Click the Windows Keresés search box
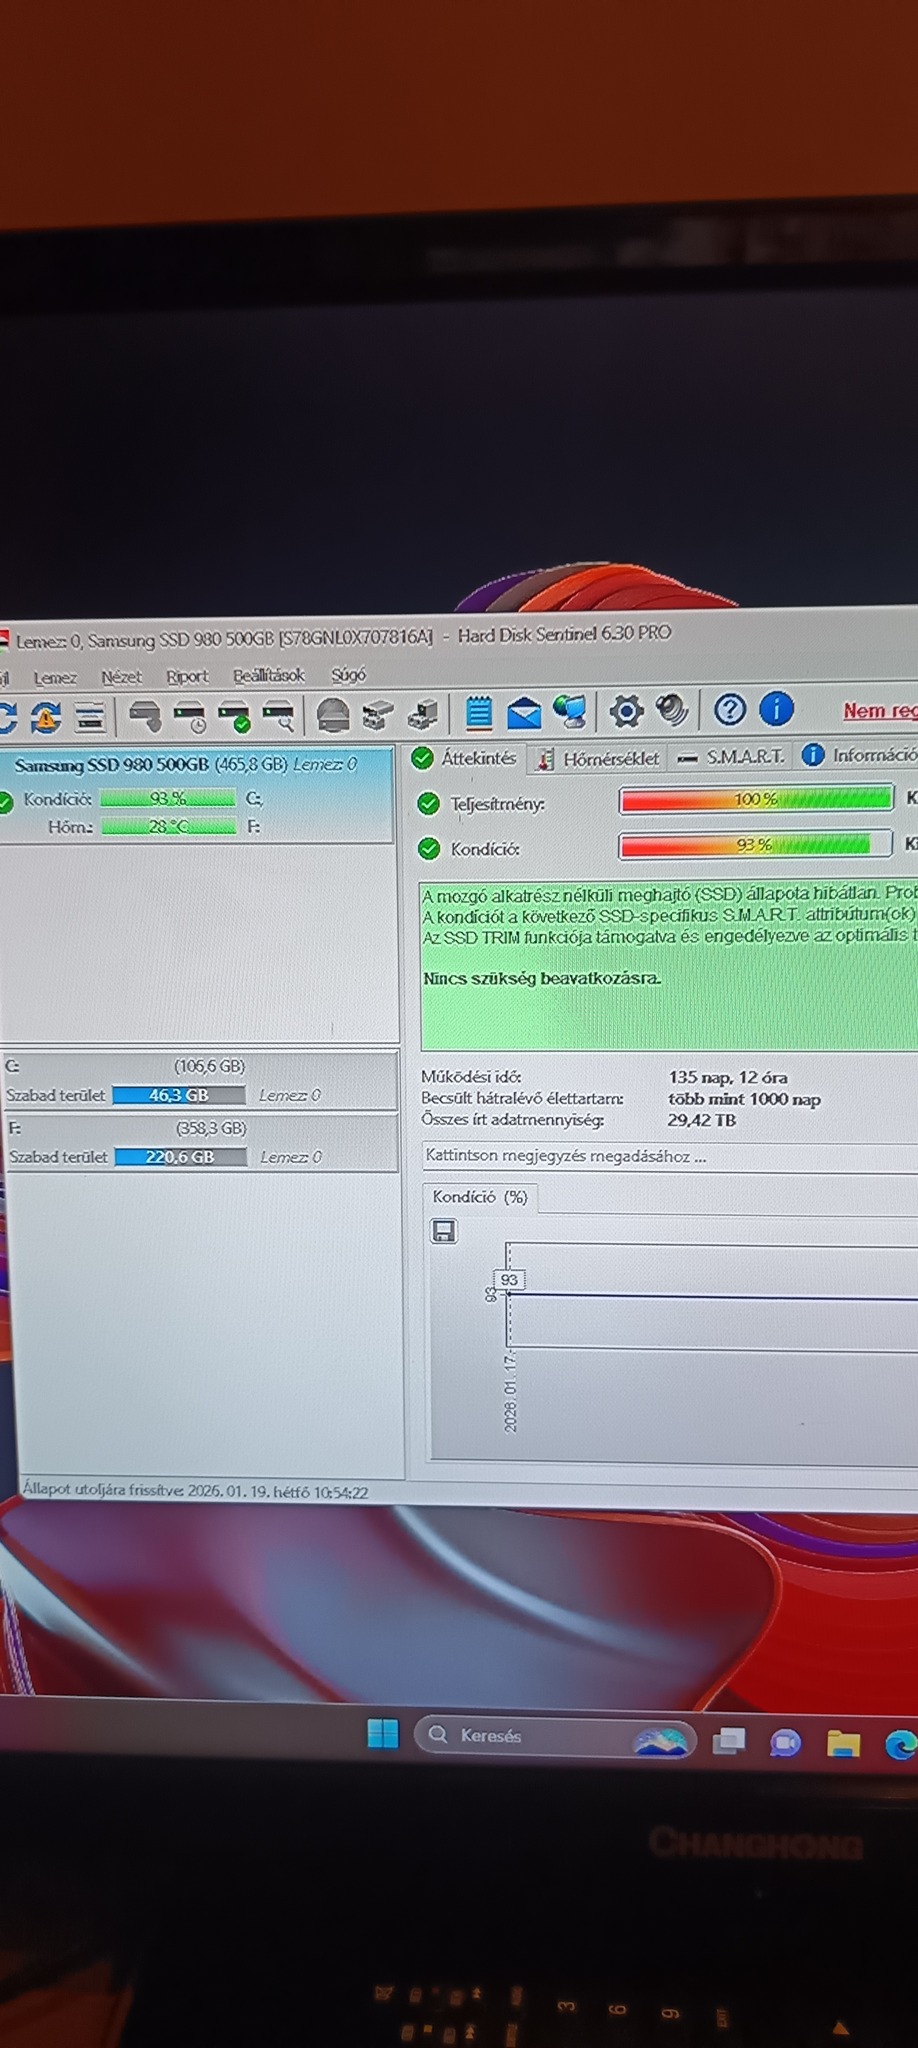 (555, 1736)
